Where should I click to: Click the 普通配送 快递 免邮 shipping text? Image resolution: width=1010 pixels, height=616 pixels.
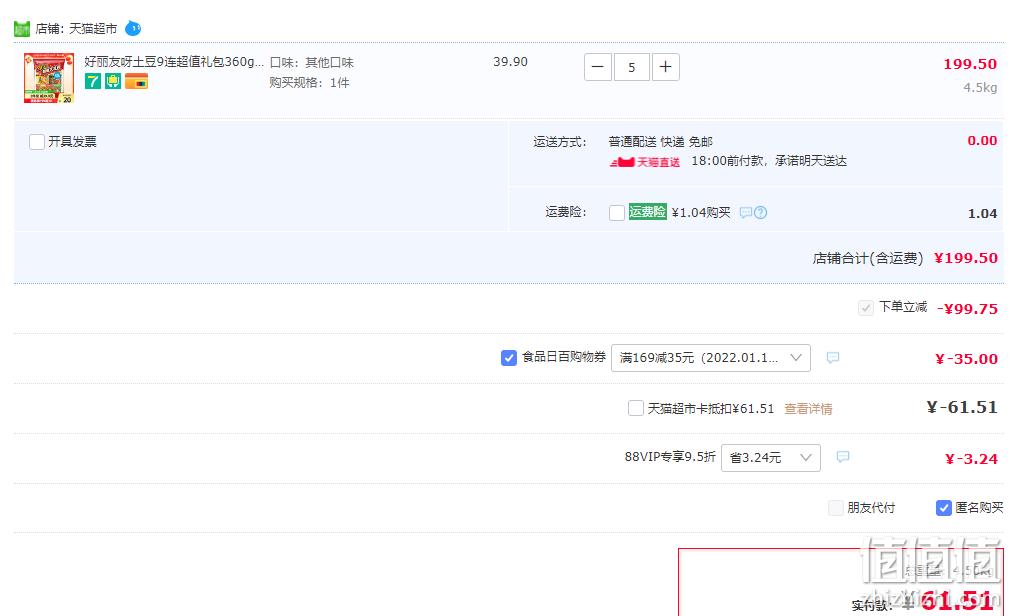click(661, 142)
